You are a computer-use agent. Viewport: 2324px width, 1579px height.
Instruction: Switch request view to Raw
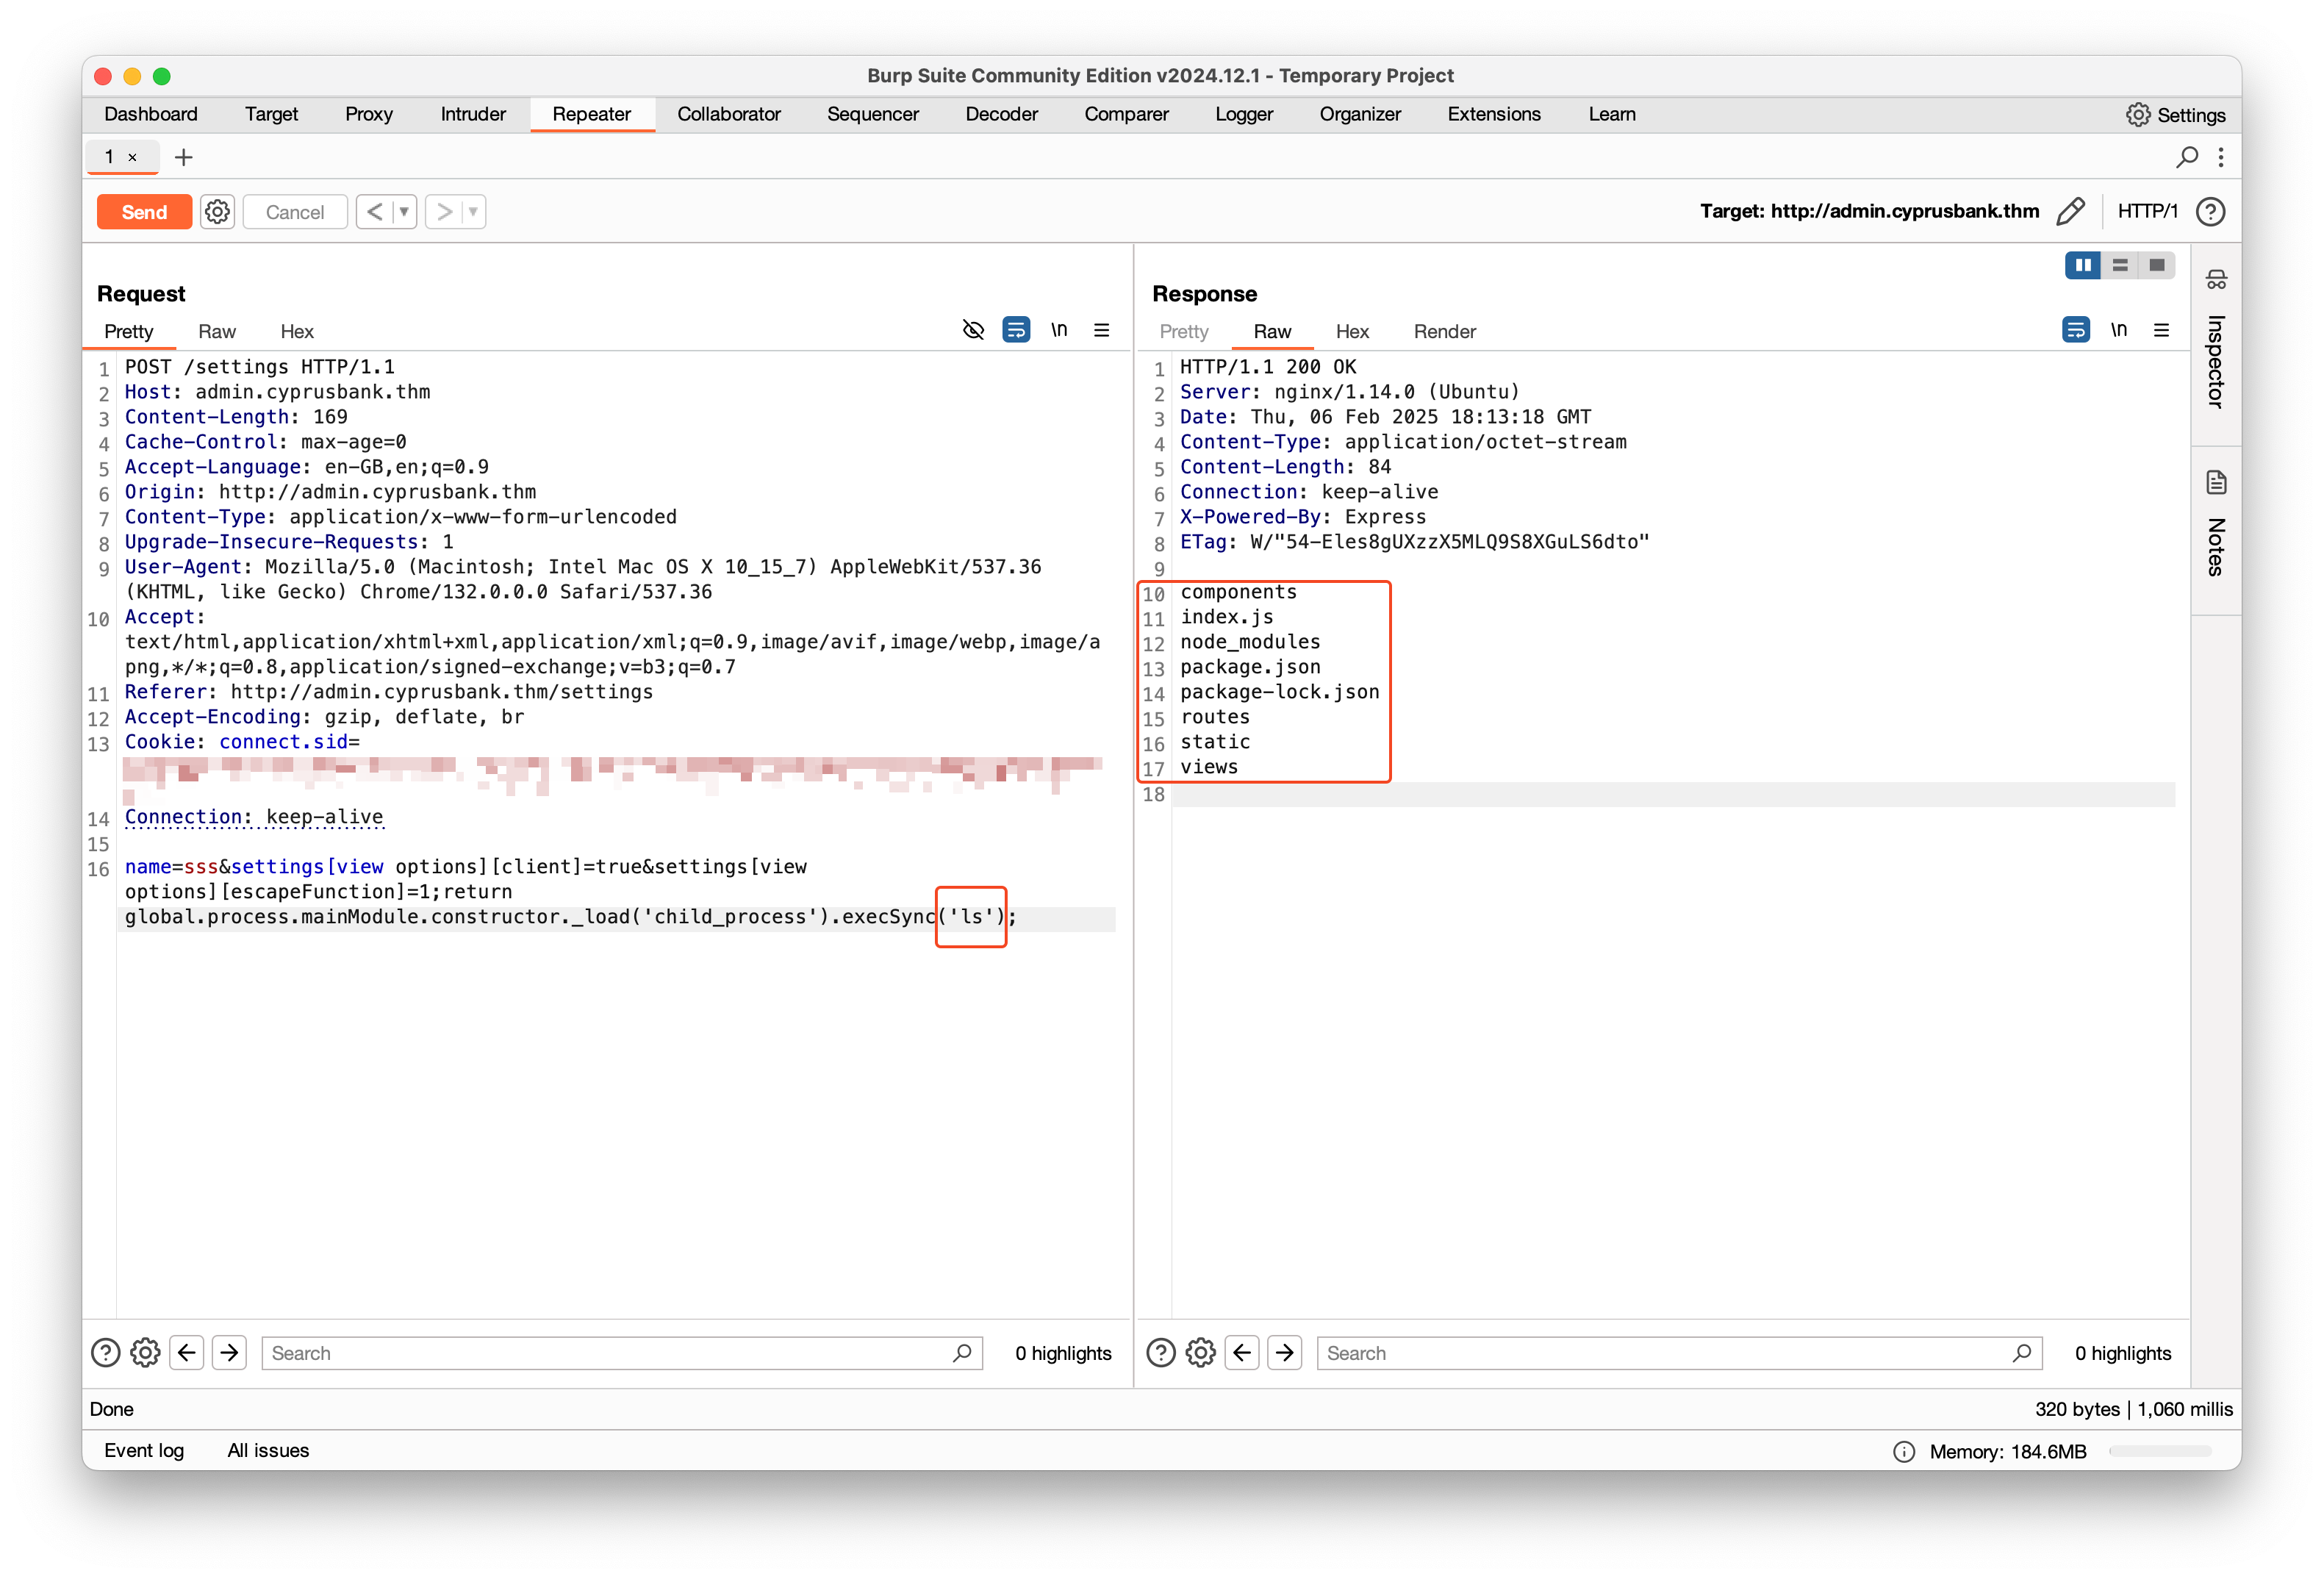click(x=216, y=331)
